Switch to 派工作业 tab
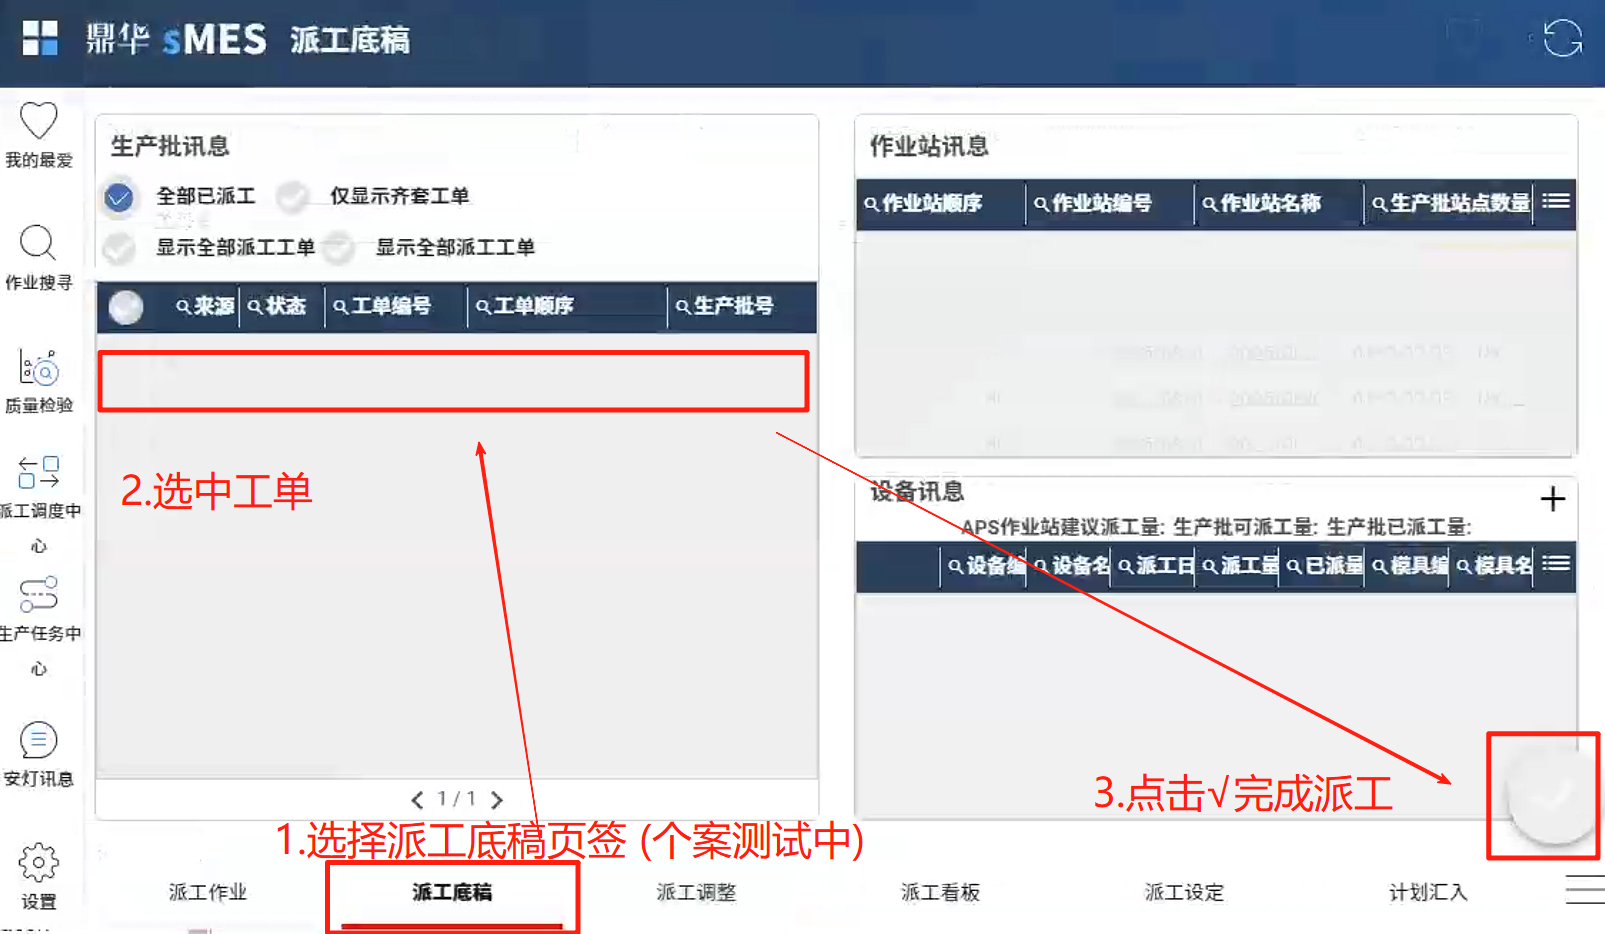Screen dimensions: 1605x934 point(208,892)
